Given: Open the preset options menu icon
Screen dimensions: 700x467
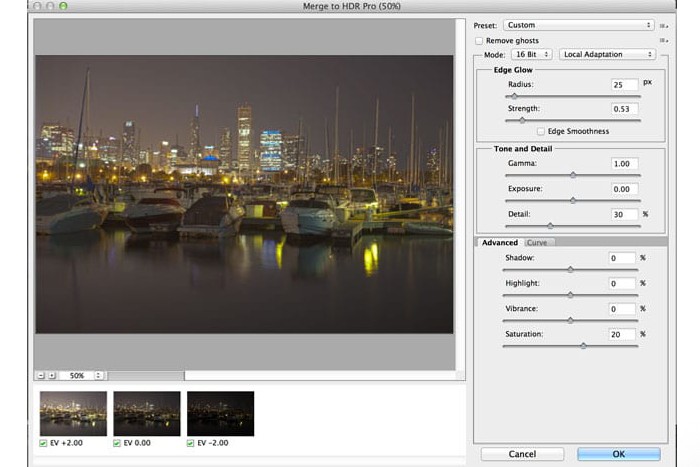Looking at the screenshot, I should [x=663, y=25].
